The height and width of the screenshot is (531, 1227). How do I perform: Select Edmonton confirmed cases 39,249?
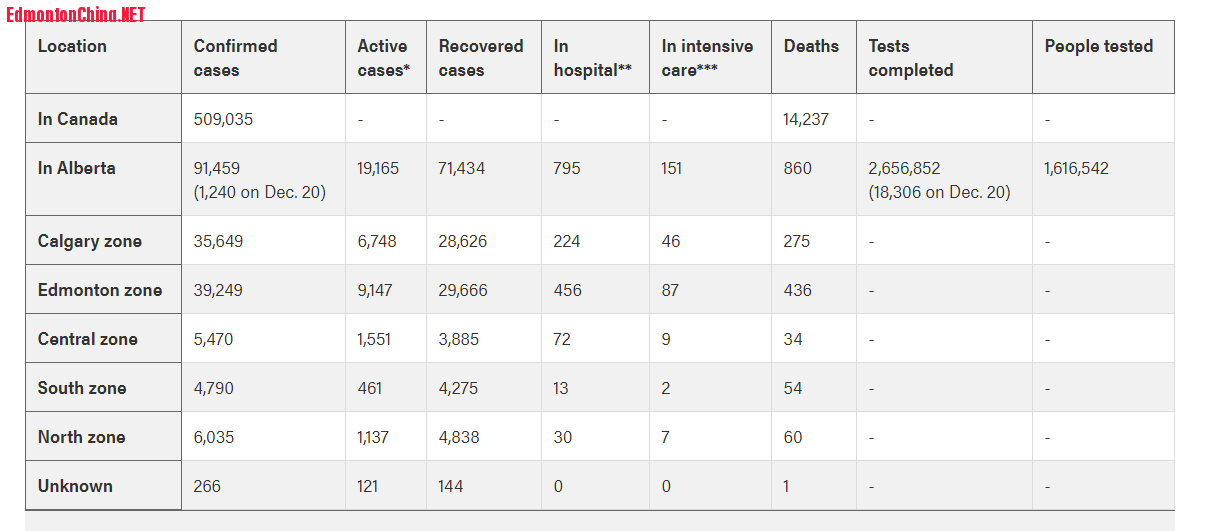click(x=218, y=290)
